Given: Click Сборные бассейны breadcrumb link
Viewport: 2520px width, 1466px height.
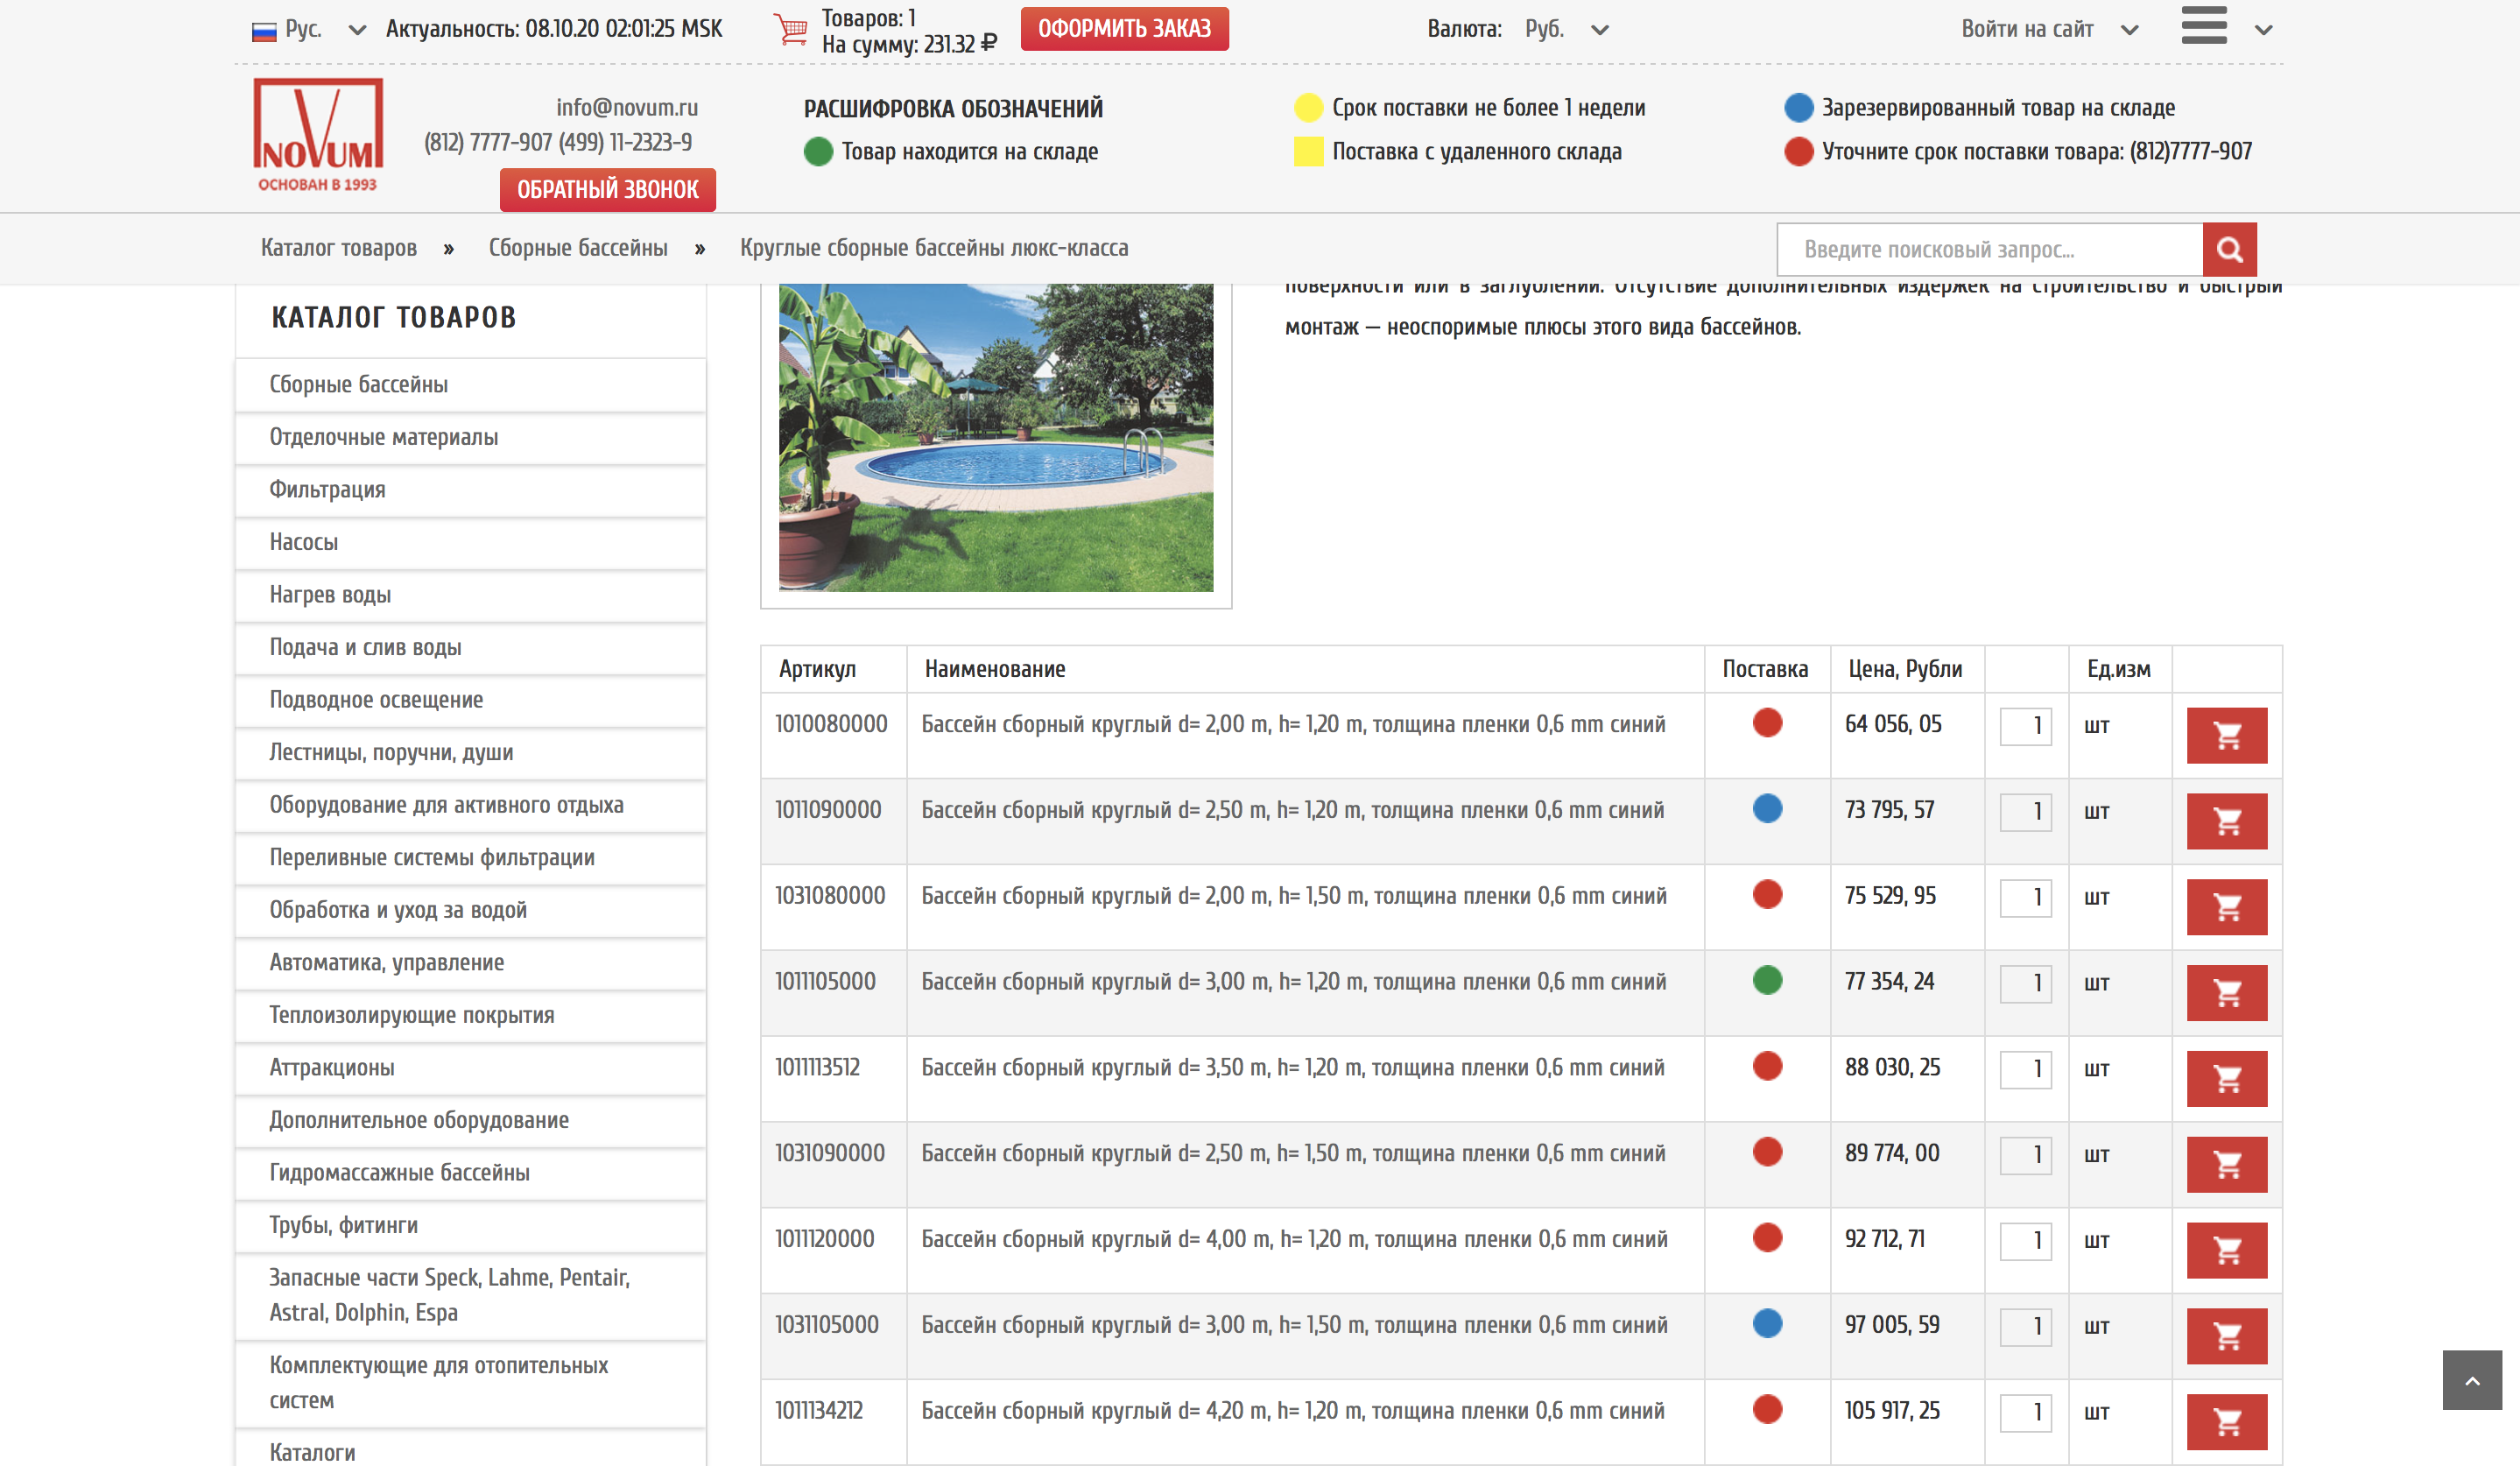Looking at the screenshot, I should (577, 248).
